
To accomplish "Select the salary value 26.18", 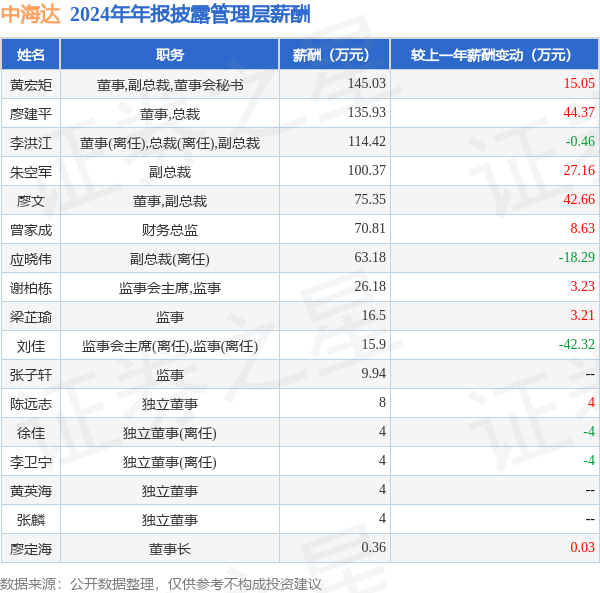I will tap(370, 287).
